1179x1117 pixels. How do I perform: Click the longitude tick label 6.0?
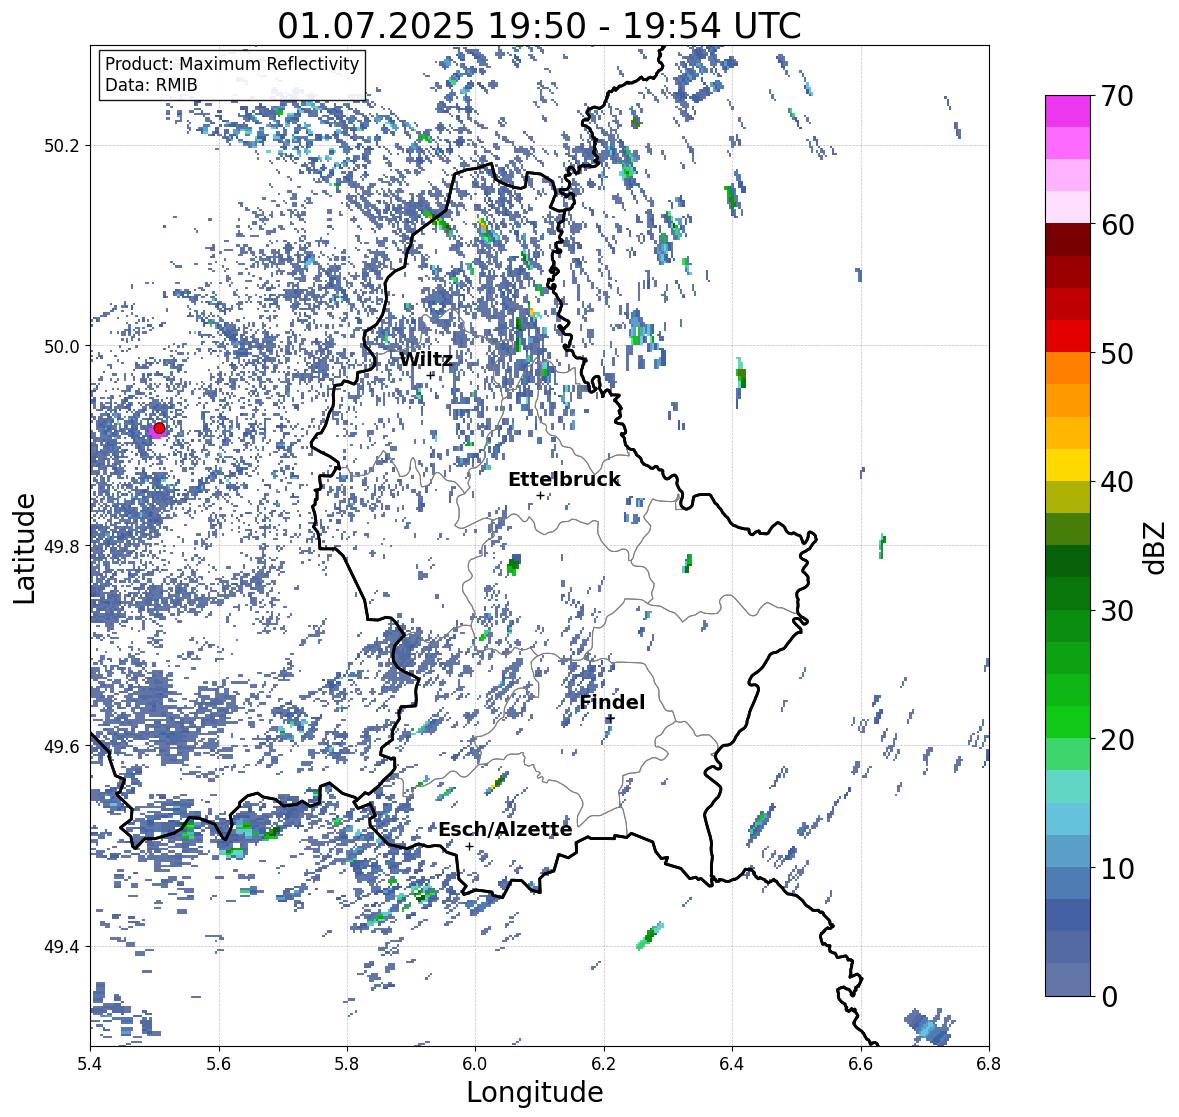click(x=475, y=1064)
